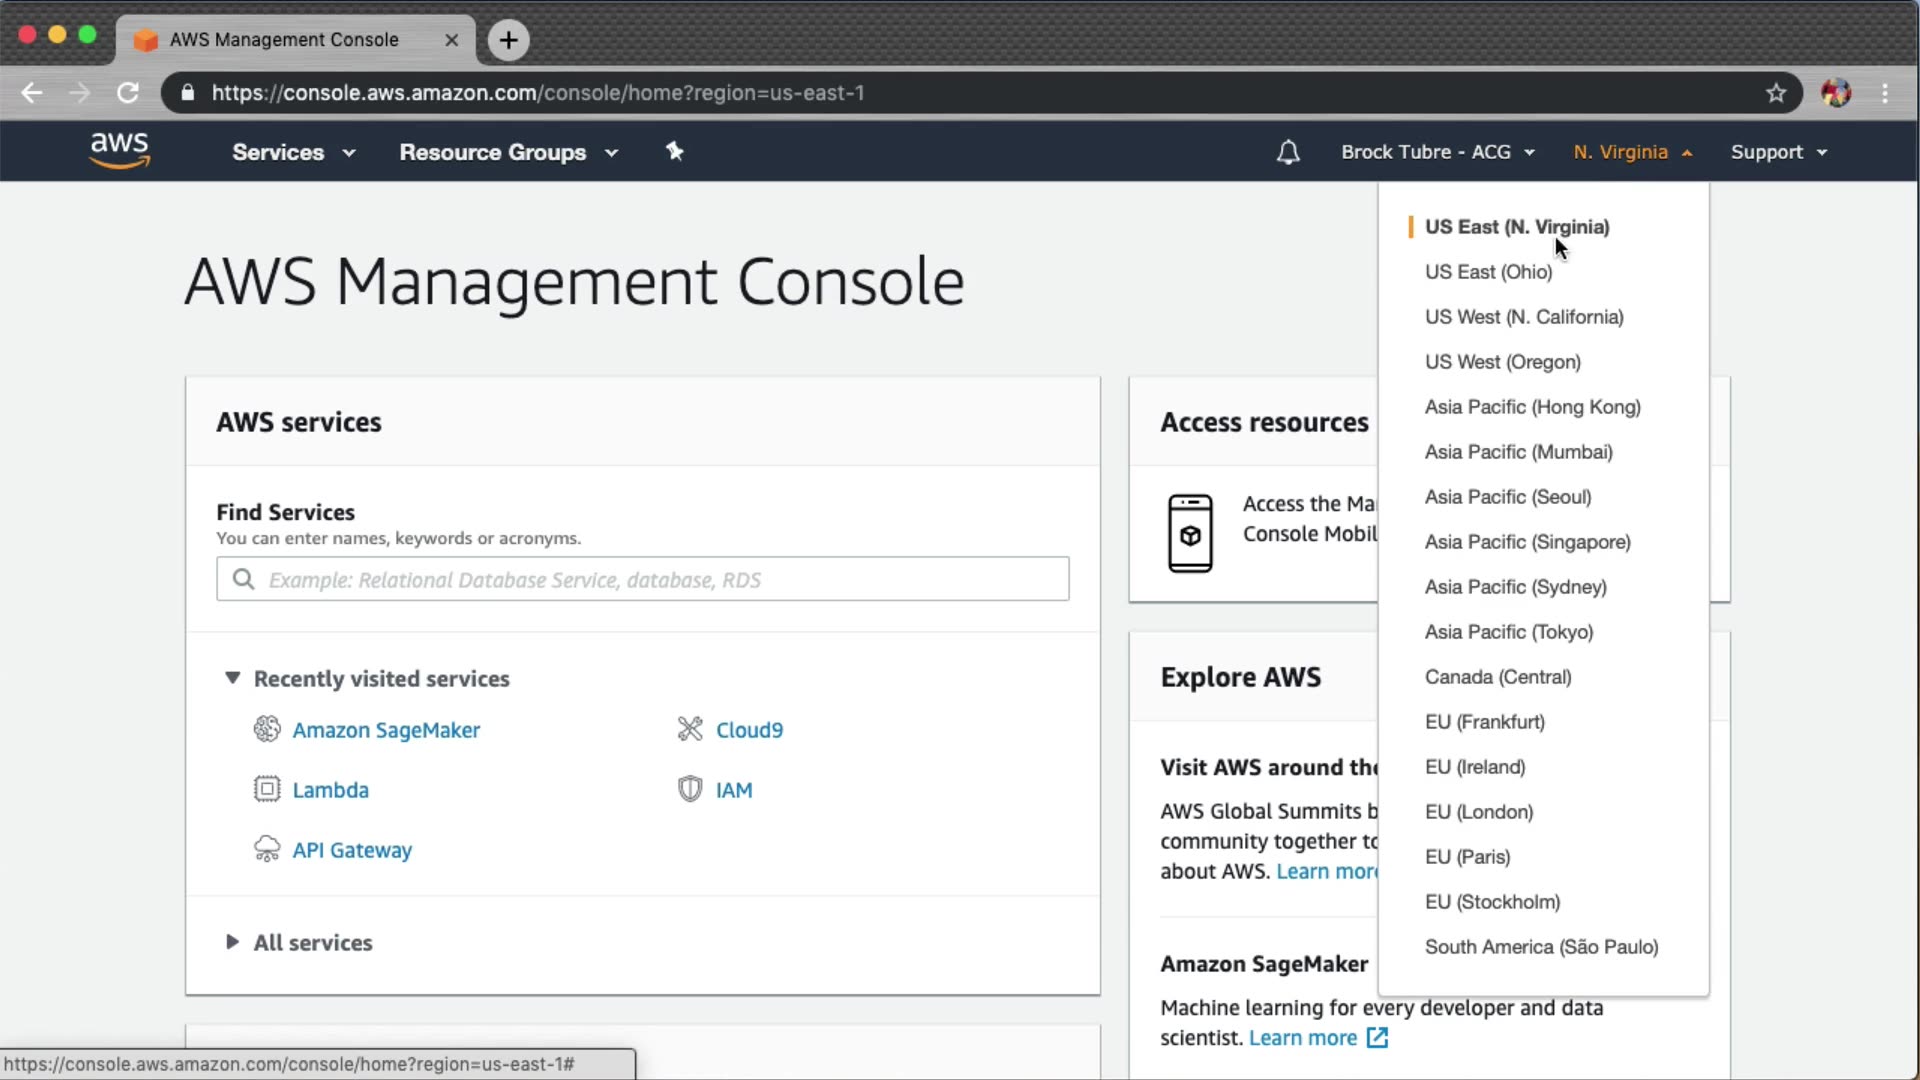Open the notifications bell icon
Screen dimensions: 1920x1080
1288,152
